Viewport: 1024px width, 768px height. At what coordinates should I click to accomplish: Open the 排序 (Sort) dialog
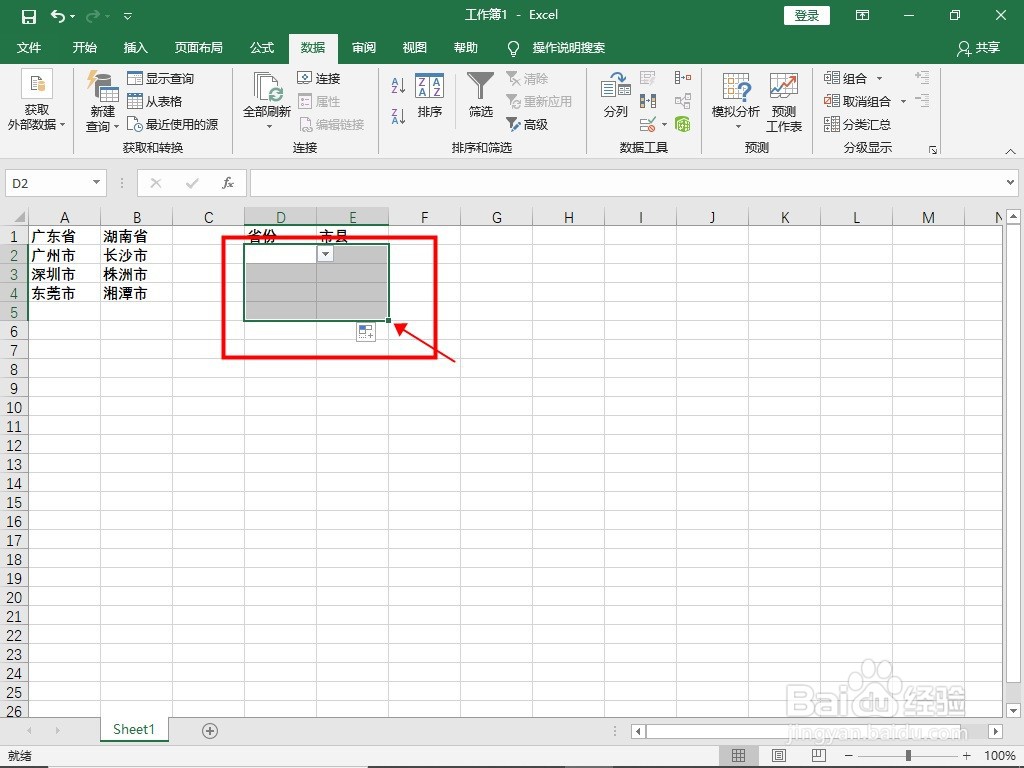(430, 95)
